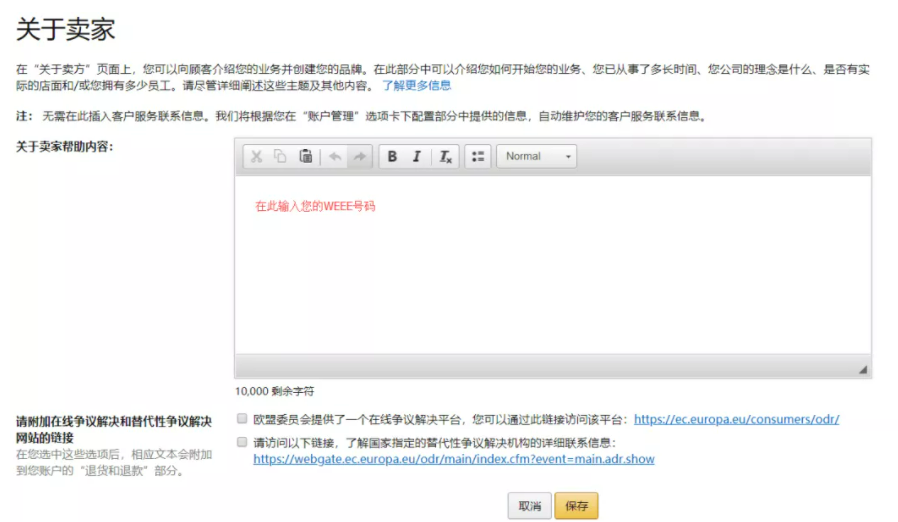This screenshot has width=898, height=522.
Task: Undo last edit with left arrow icon
Action: coord(335,156)
